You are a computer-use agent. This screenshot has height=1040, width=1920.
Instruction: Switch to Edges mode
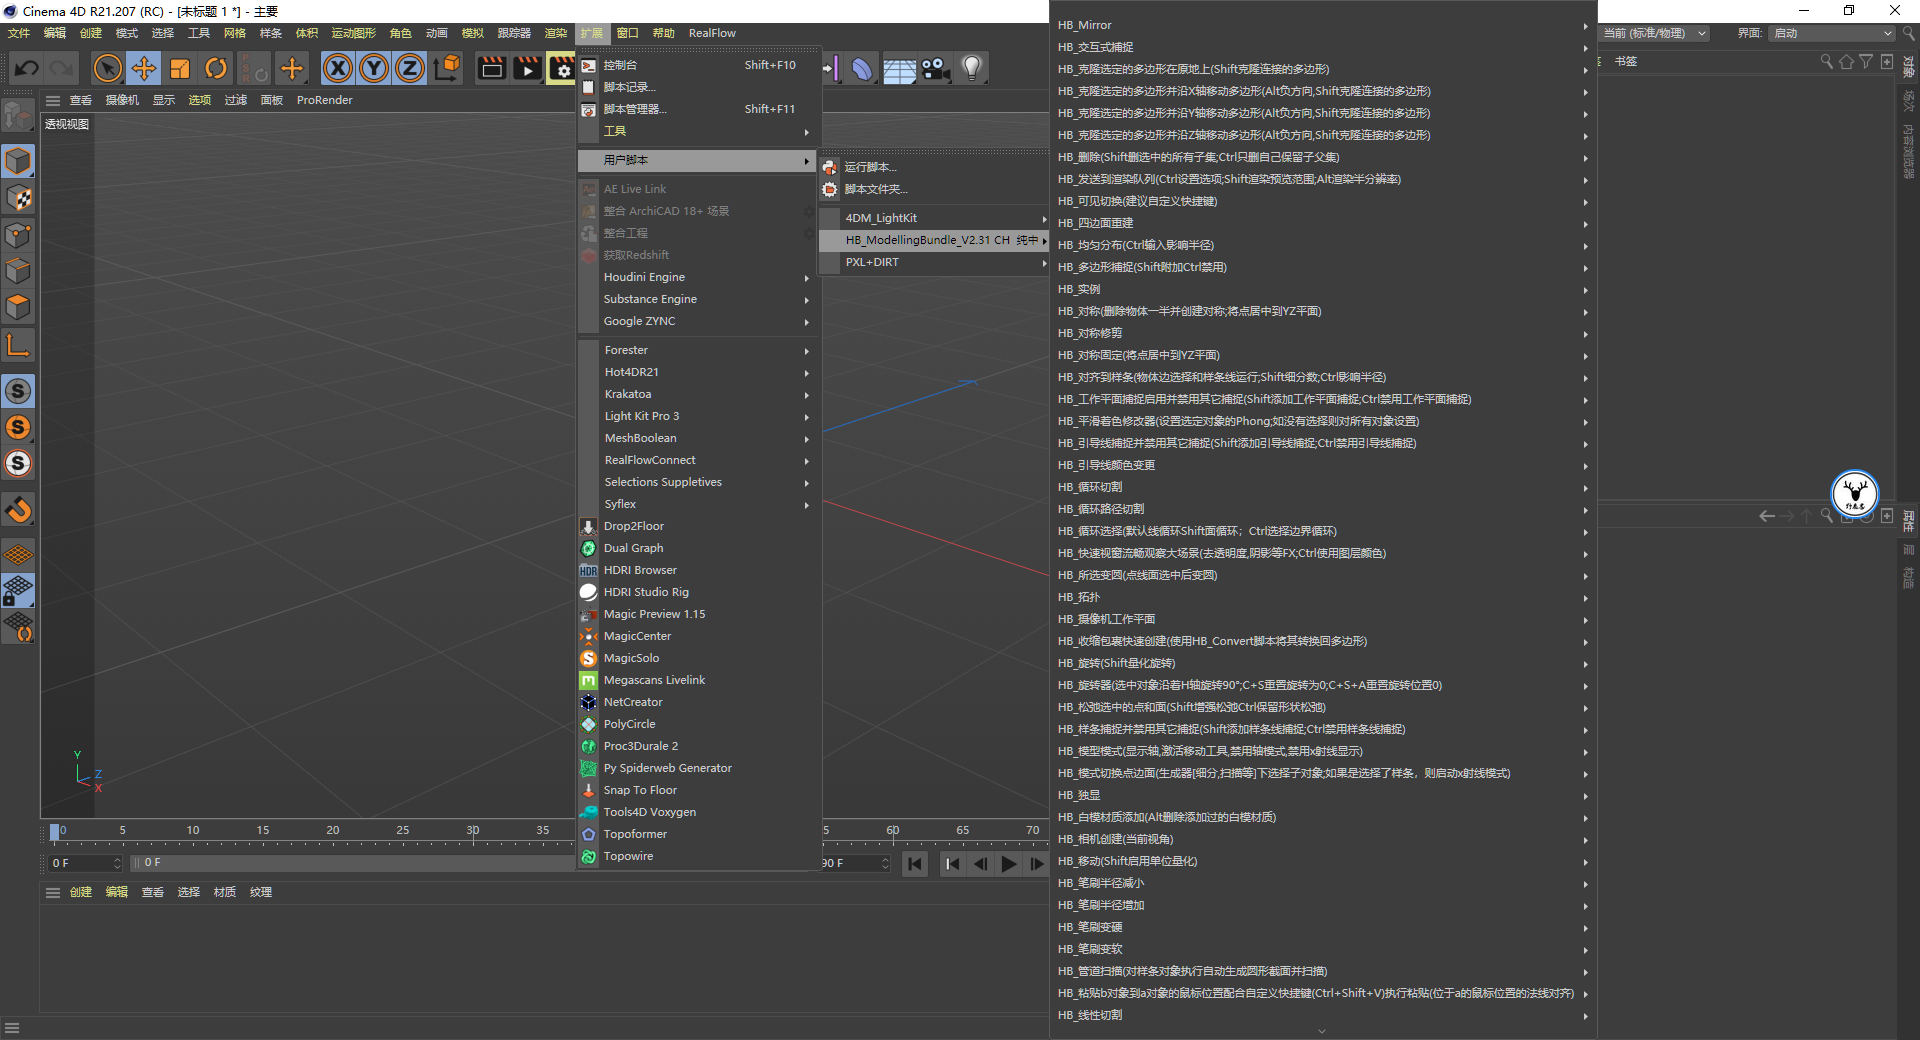18,271
